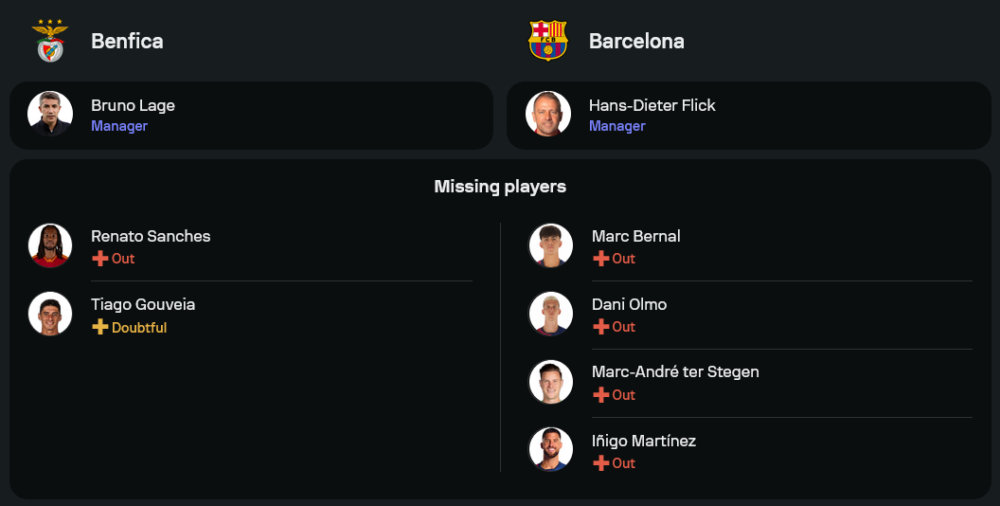Click Bruno Lage's manager photo
The width and height of the screenshot is (1000, 506).
pyautogui.click(x=50, y=114)
